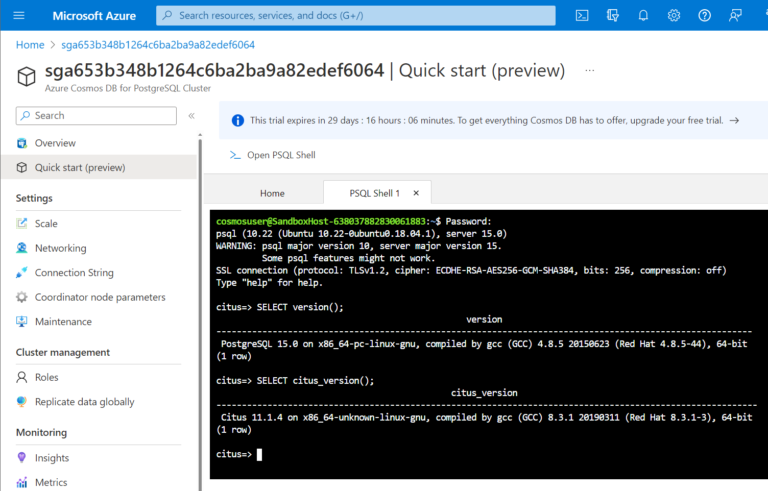This screenshot has height=491, width=768.
Task: Go to Home breadcrumb link
Action: click(x=30, y=45)
